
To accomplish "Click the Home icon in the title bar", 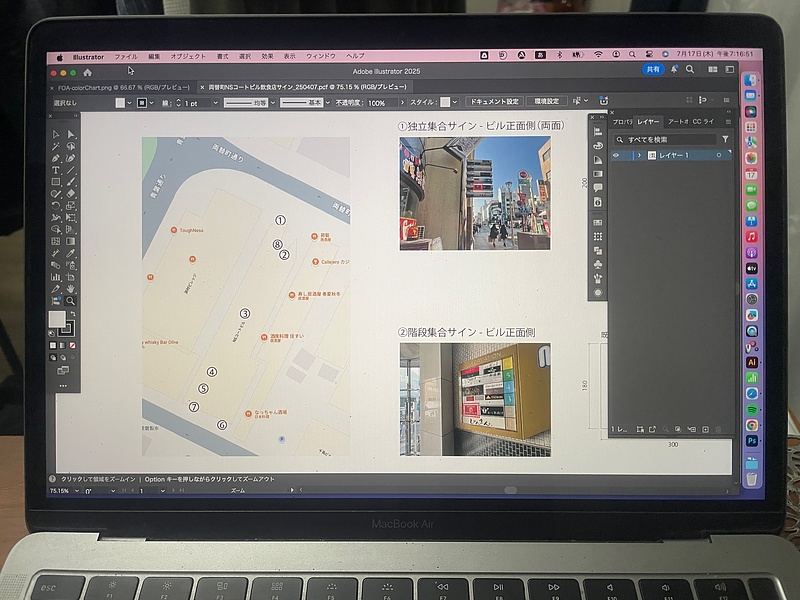I will [x=88, y=72].
